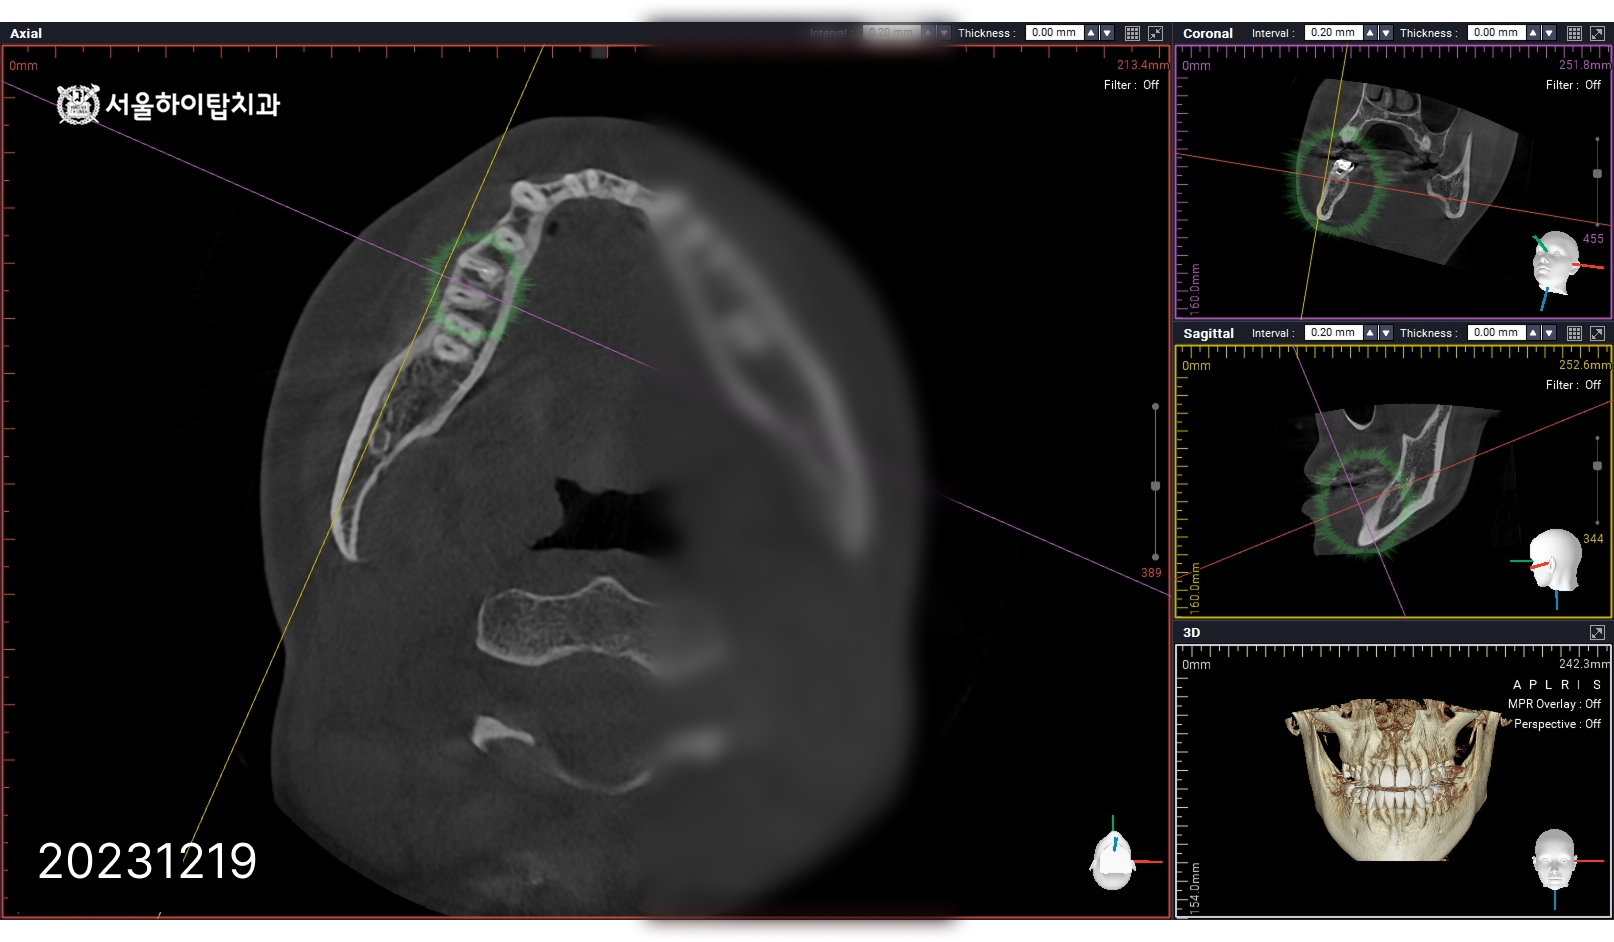Decrease the Axial Thickness value with down arrow
Image resolution: width=1614 pixels, height=942 pixels.
[x=1107, y=33]
